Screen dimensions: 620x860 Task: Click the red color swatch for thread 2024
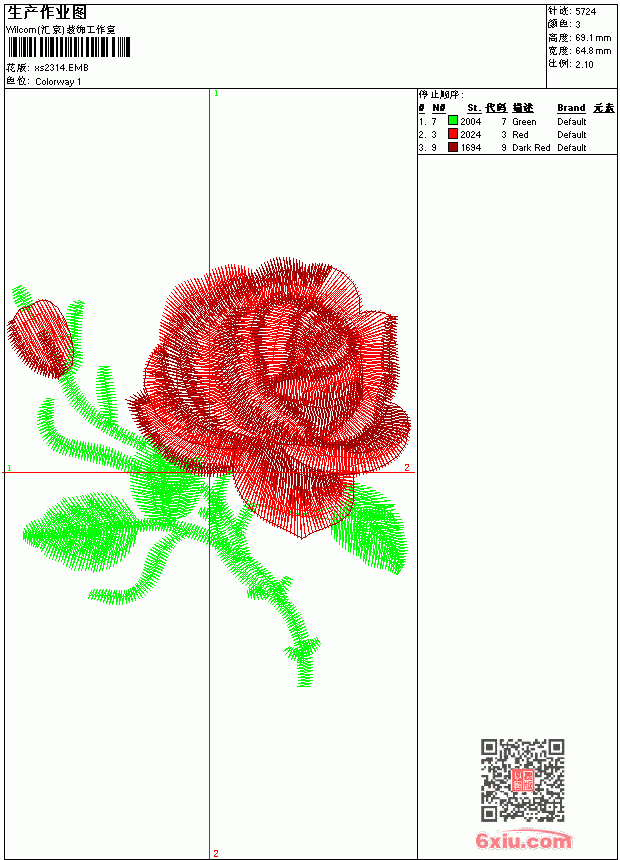point(453,134)
